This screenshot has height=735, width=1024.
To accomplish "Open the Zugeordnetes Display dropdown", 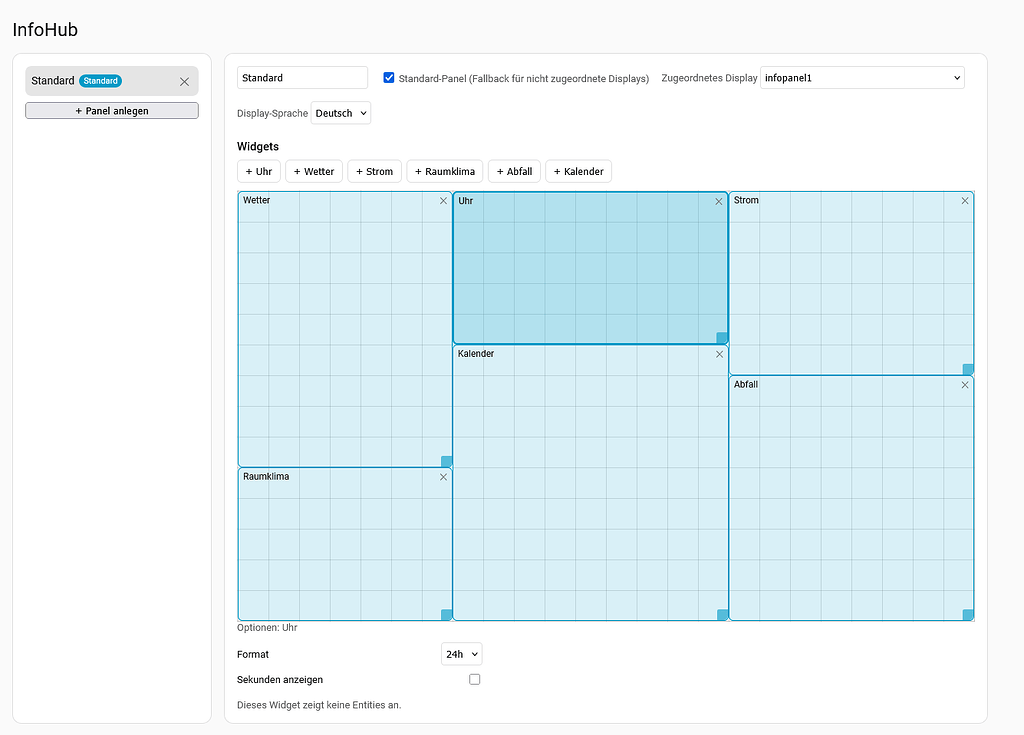I will [x=862, y=78].
